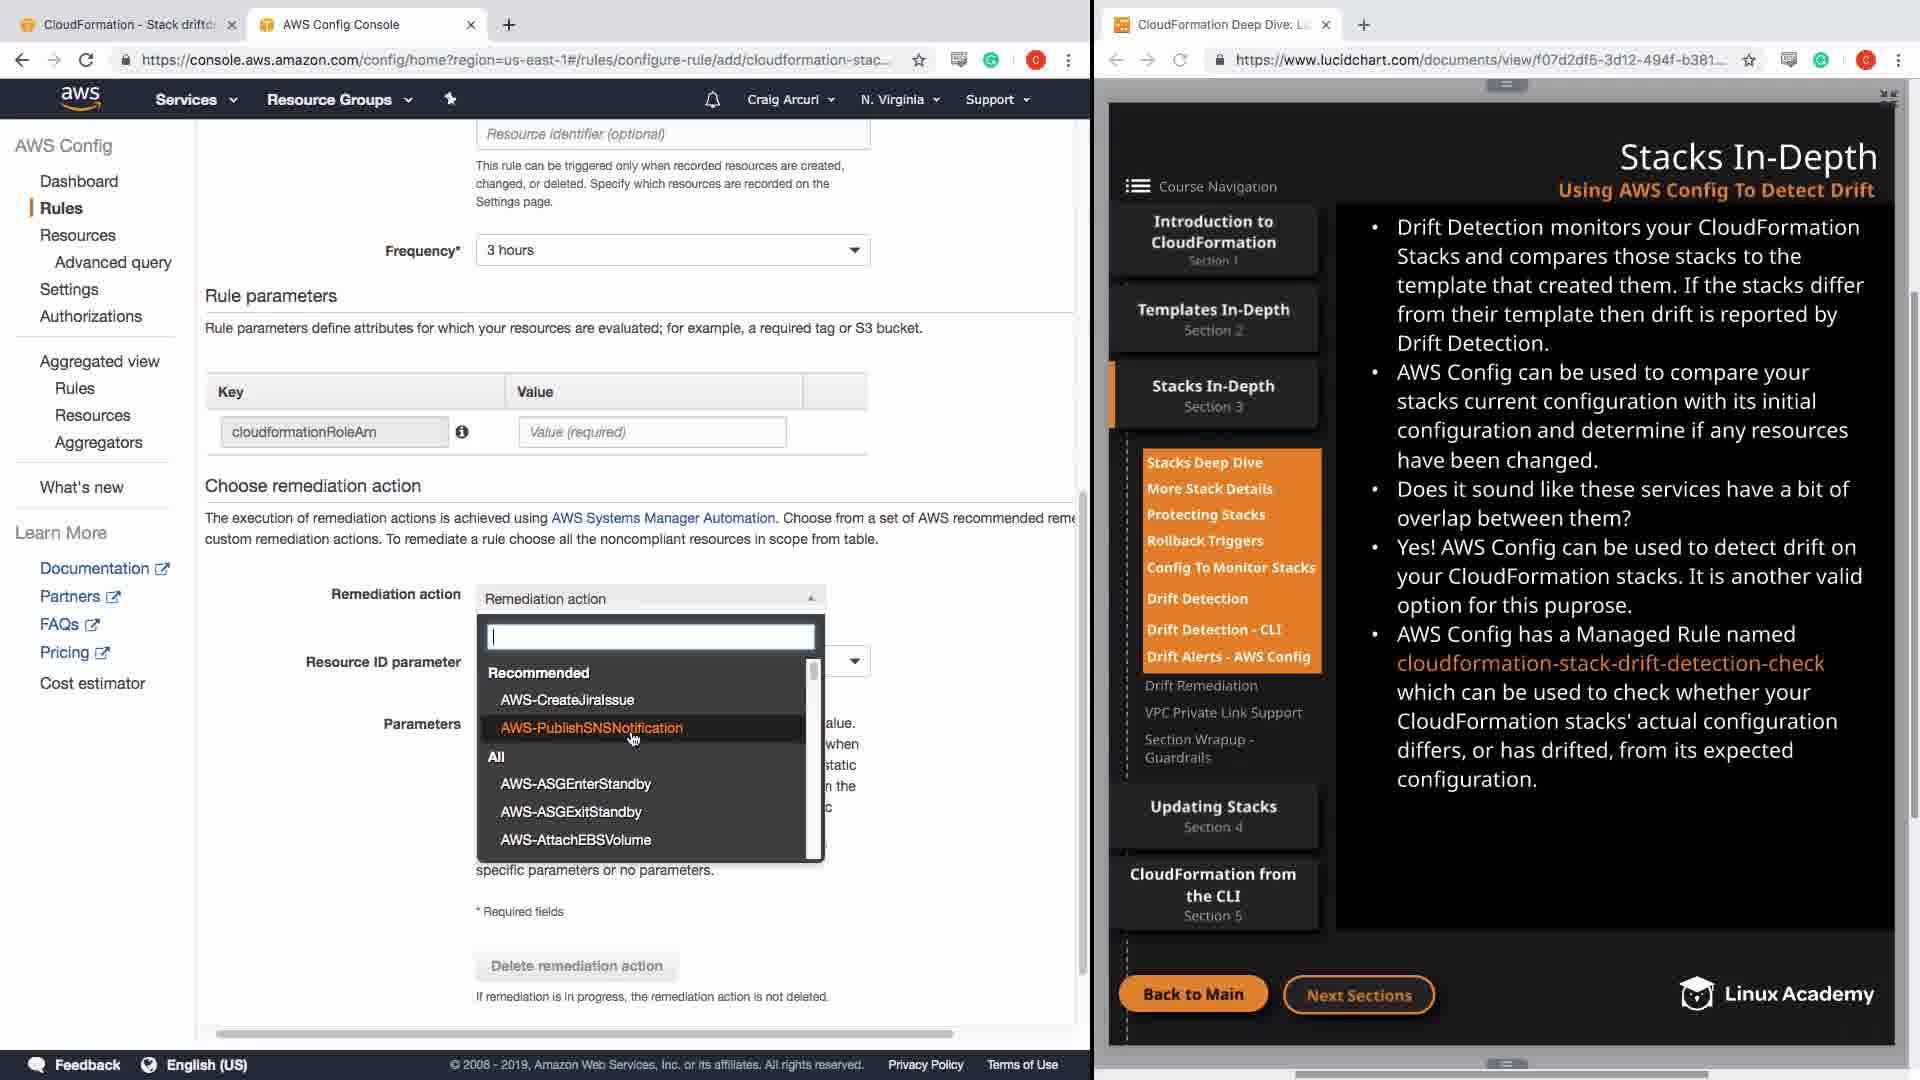This screenshot has height=1080, width=1920.
Task: Click the Feedback speech bubble icon
Action: (37, 1064)
